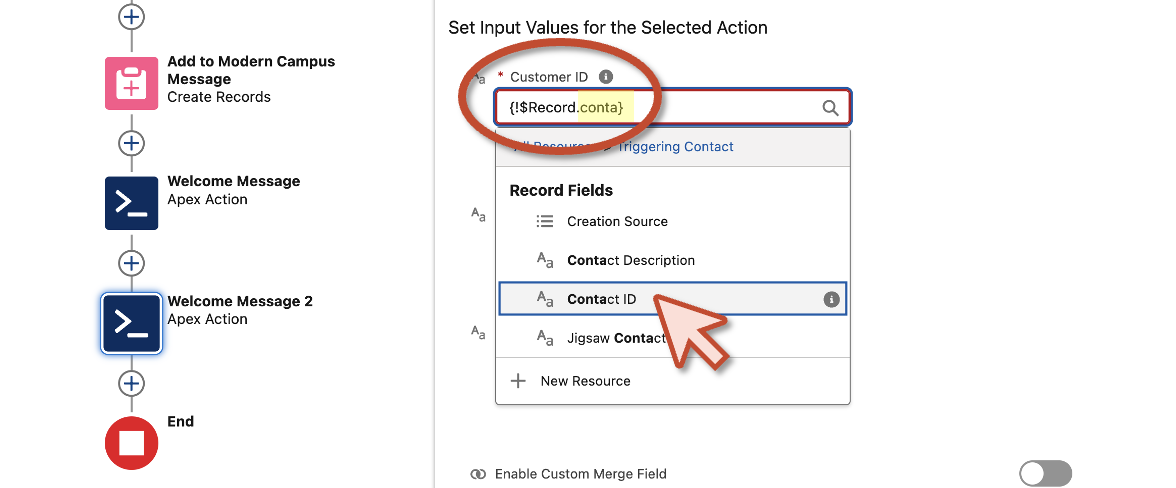The height and width of the screenshot is (488, 1176).
Task: Show Customer ID info tooltip icon
Action: (606, 76)
